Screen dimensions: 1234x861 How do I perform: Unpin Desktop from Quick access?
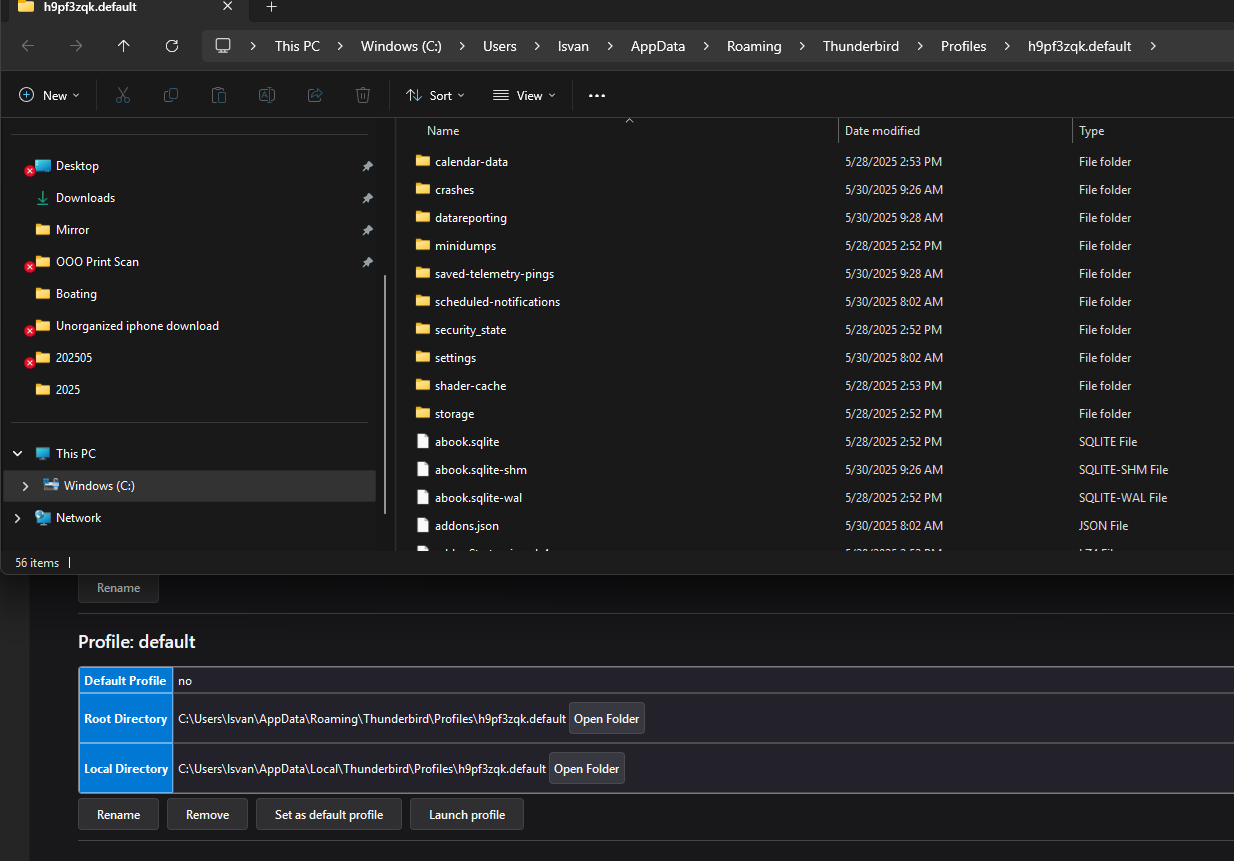(x=367, y=166)
